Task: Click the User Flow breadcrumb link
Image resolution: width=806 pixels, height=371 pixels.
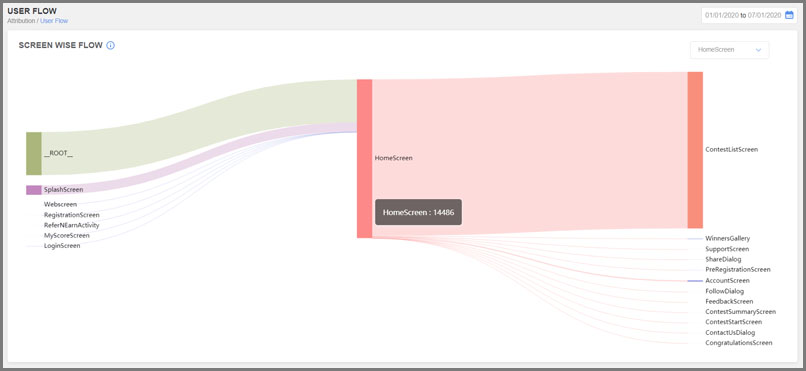Action: [54, 21]
